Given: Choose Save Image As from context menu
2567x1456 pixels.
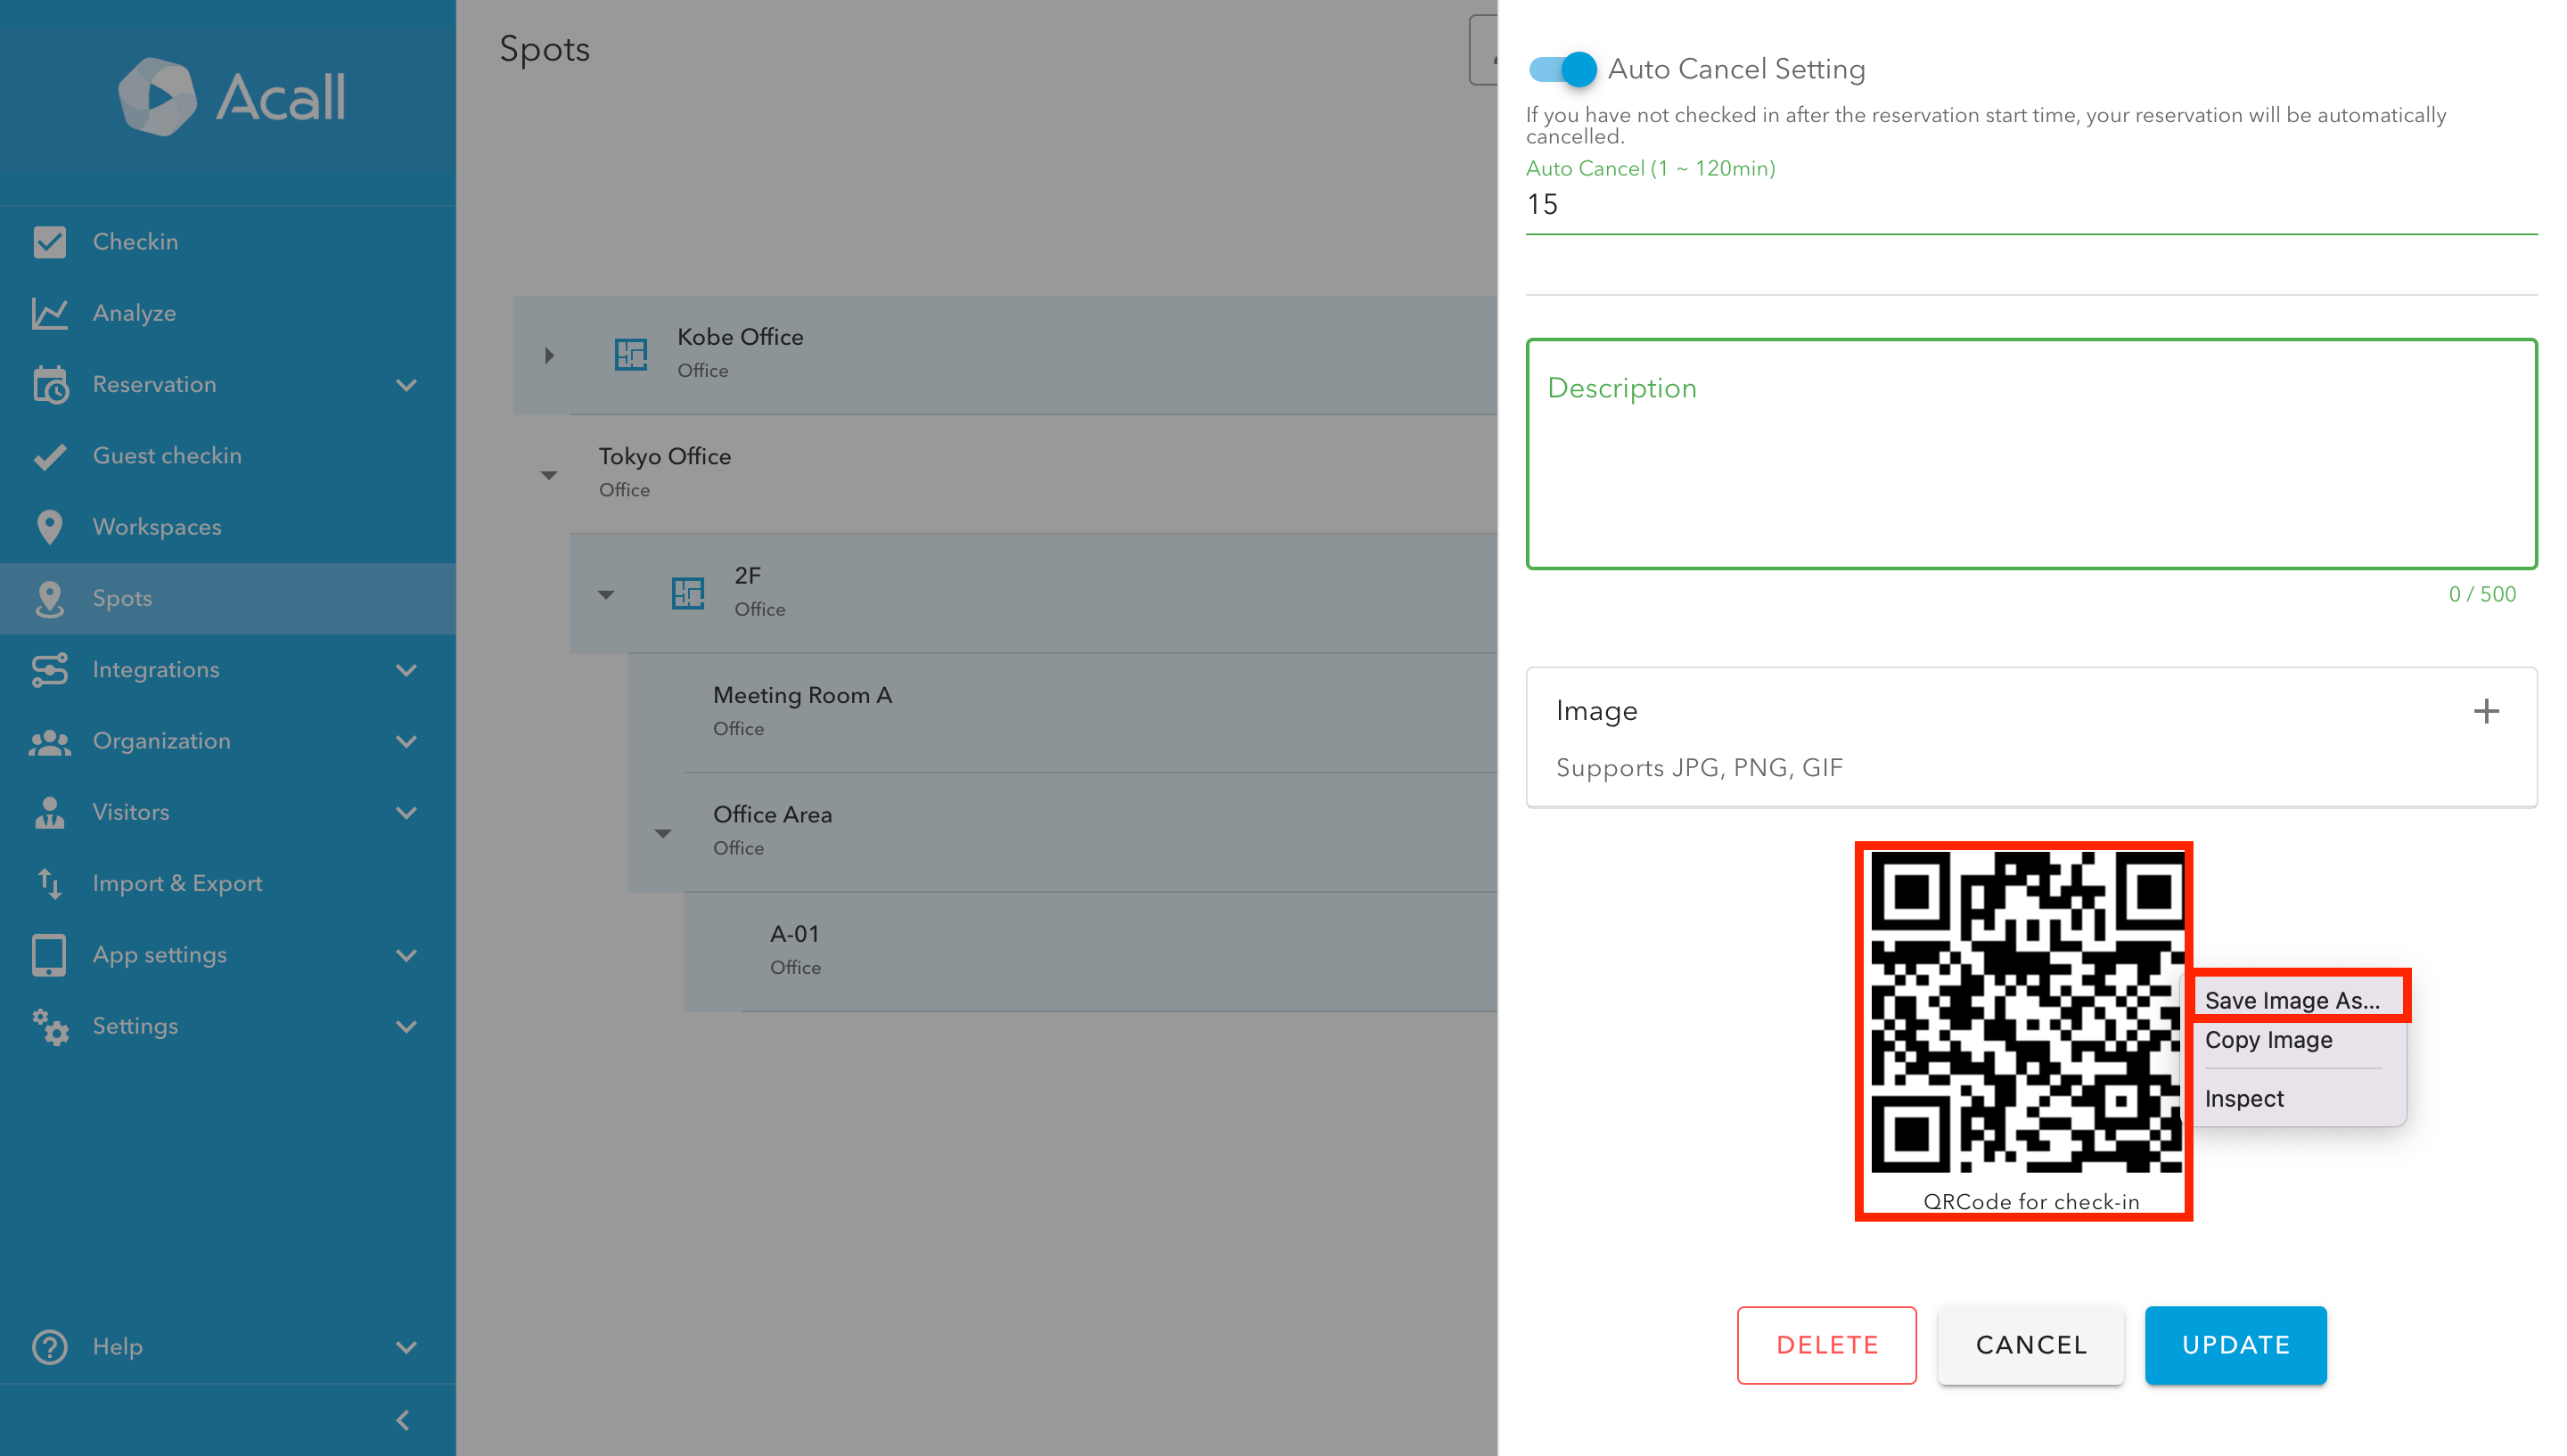Looking at the screenshot, I should [2291, 1000].
